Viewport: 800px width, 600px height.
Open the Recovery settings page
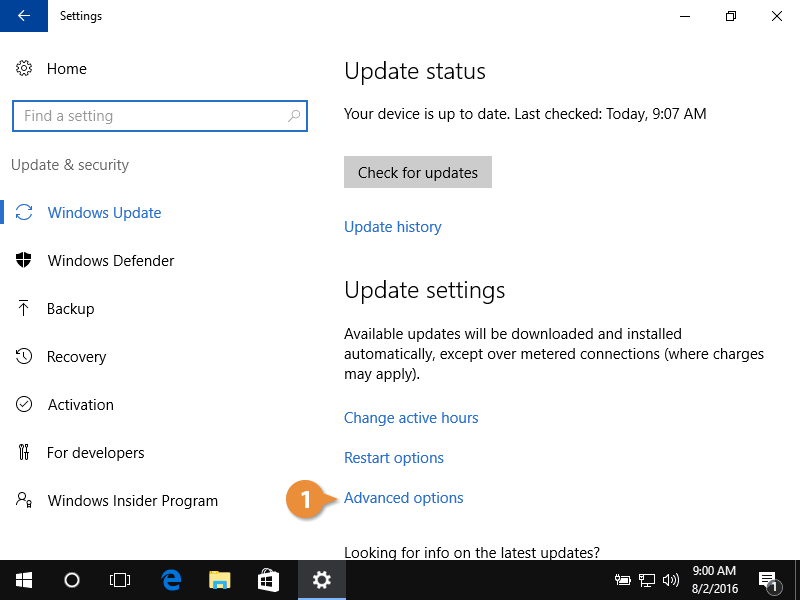76,357
